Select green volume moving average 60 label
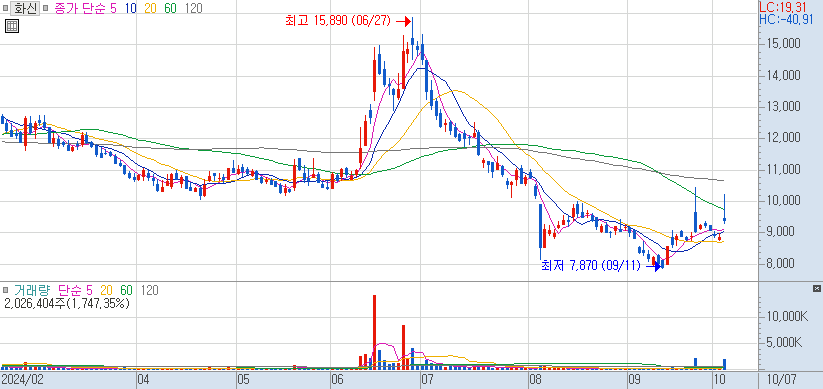 pos(126,290)
